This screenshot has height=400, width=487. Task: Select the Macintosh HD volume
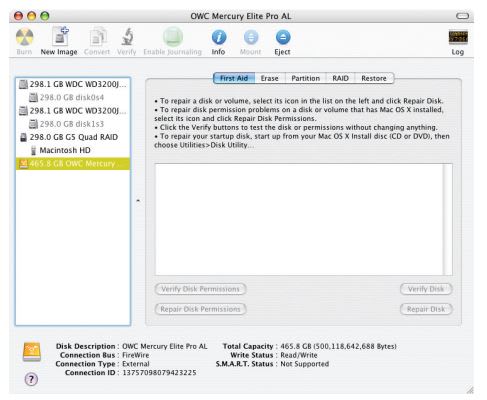[73, 150]
